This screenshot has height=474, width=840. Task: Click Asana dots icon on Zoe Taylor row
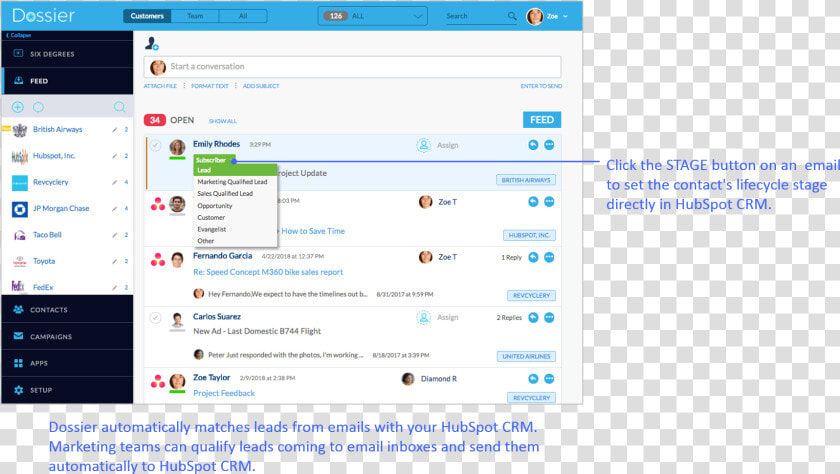(x=158, y=381)
